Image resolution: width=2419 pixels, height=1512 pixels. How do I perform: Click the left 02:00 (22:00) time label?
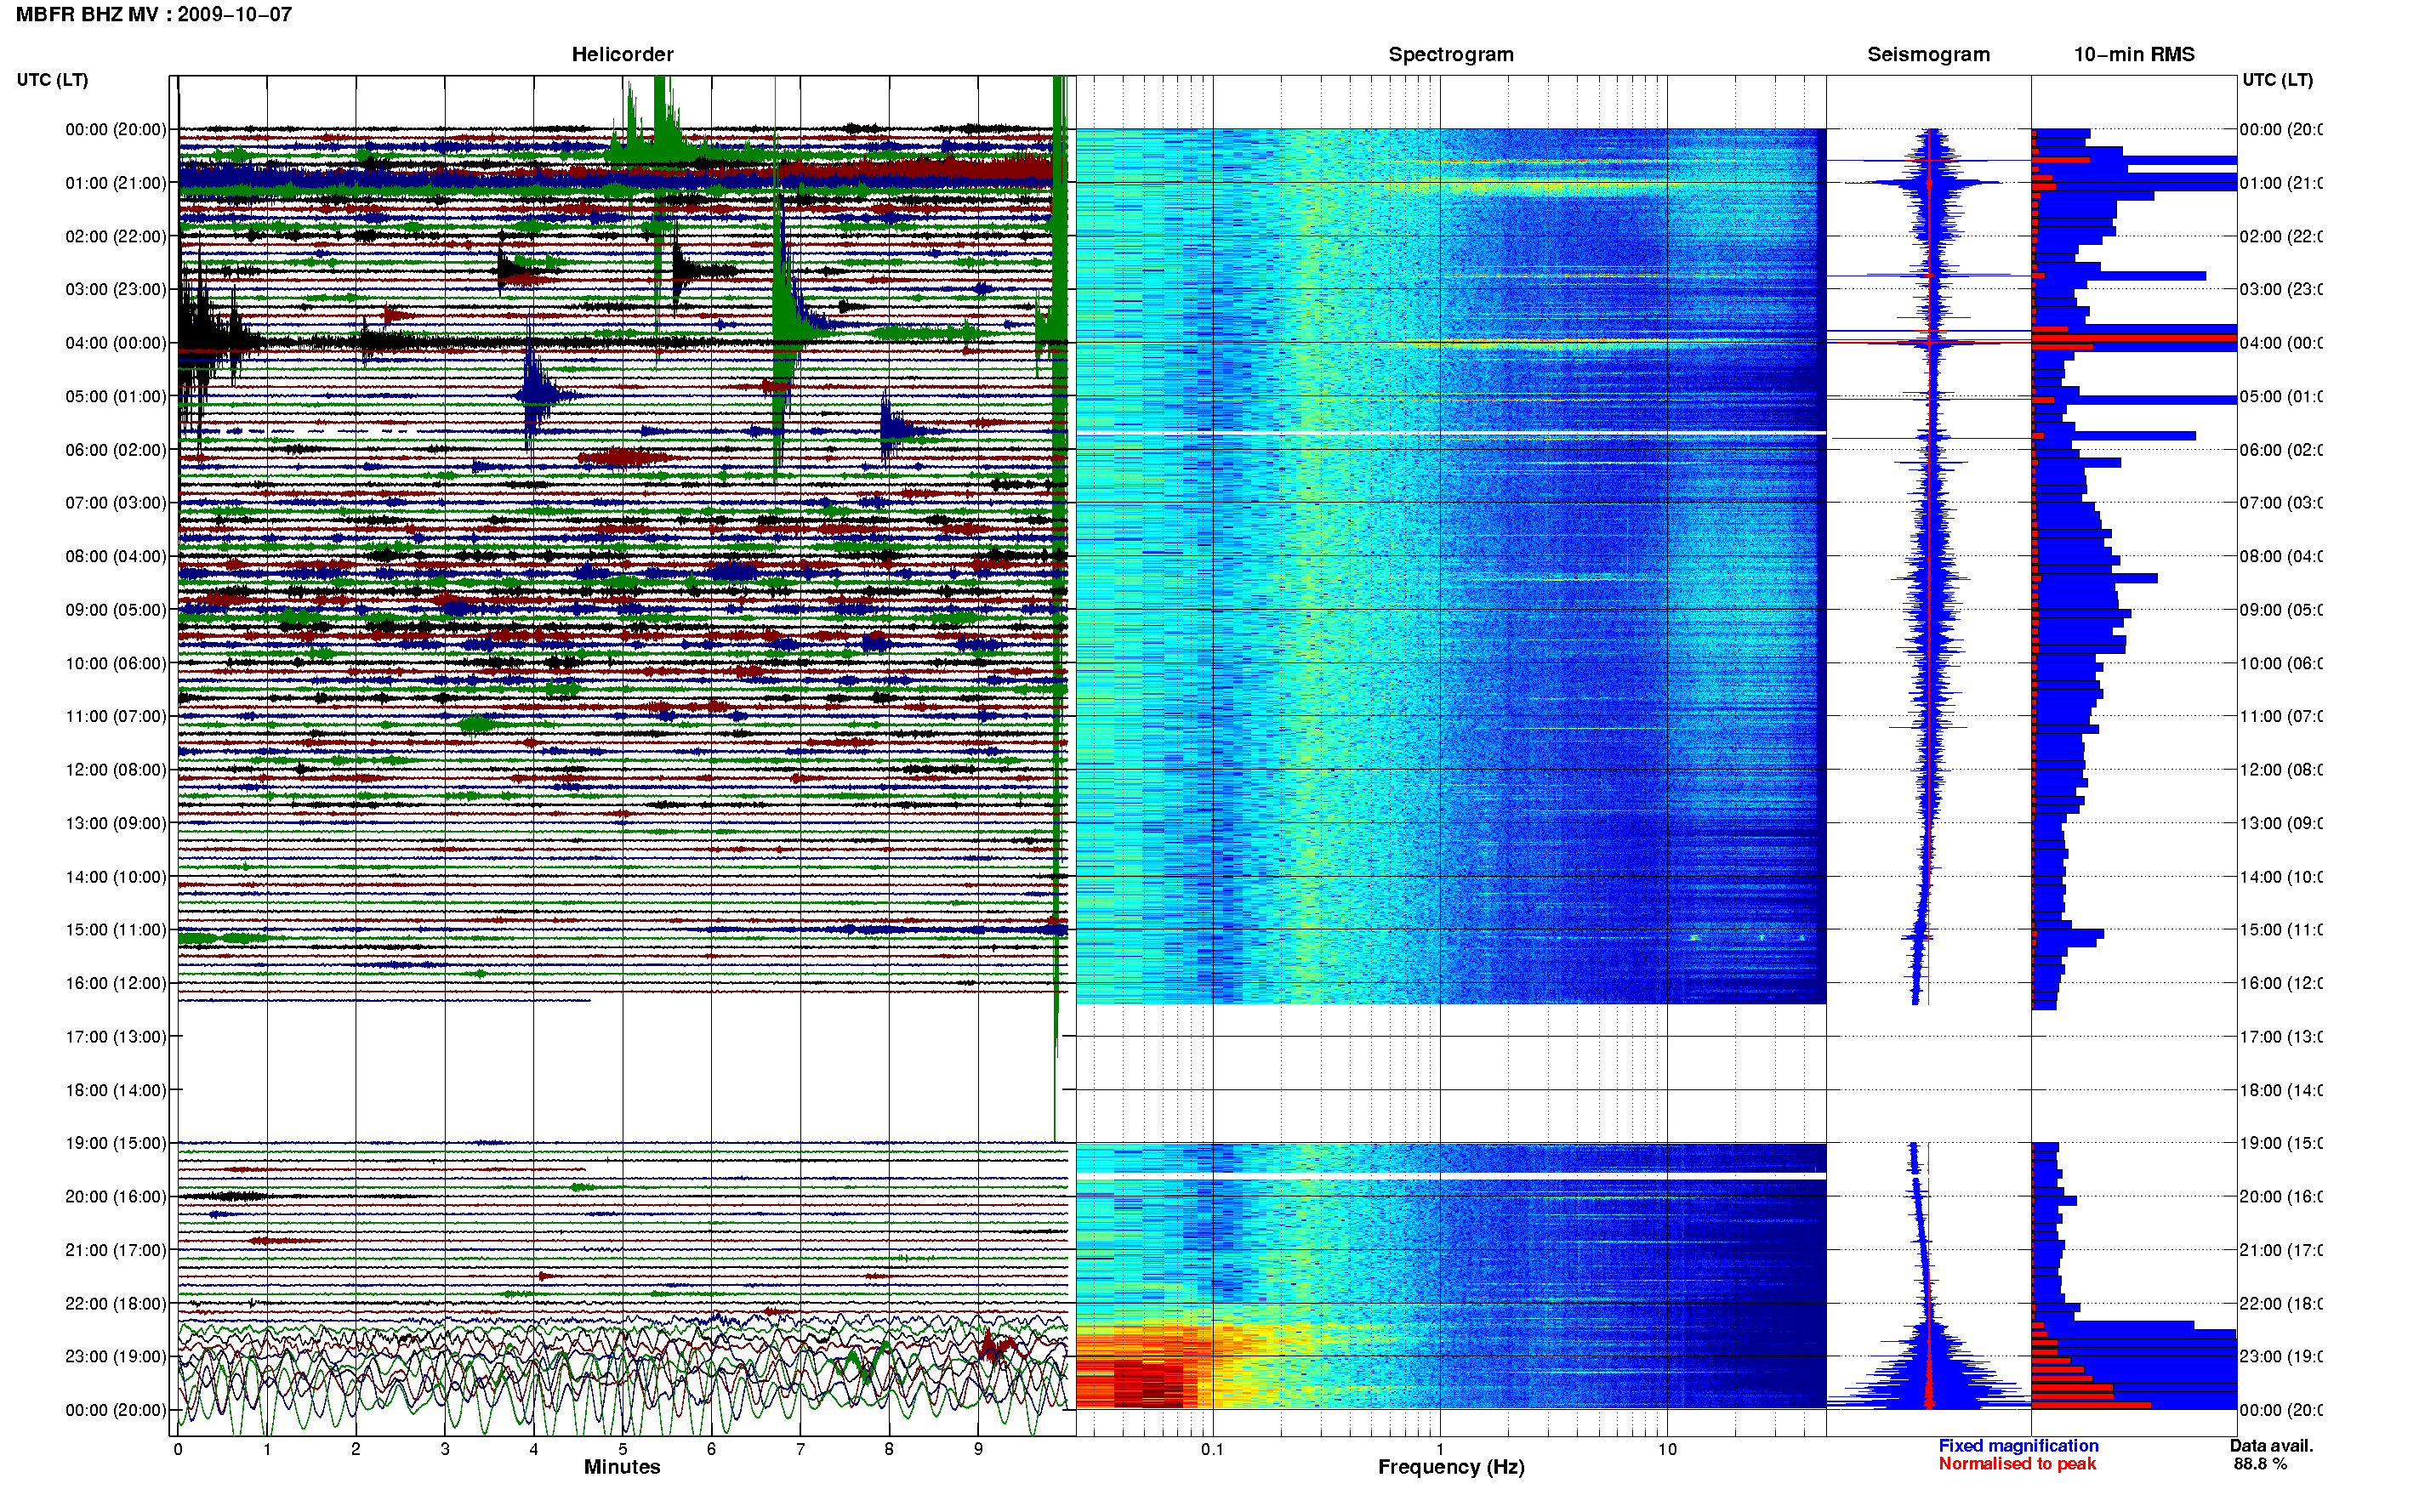(x=116, y=236)
